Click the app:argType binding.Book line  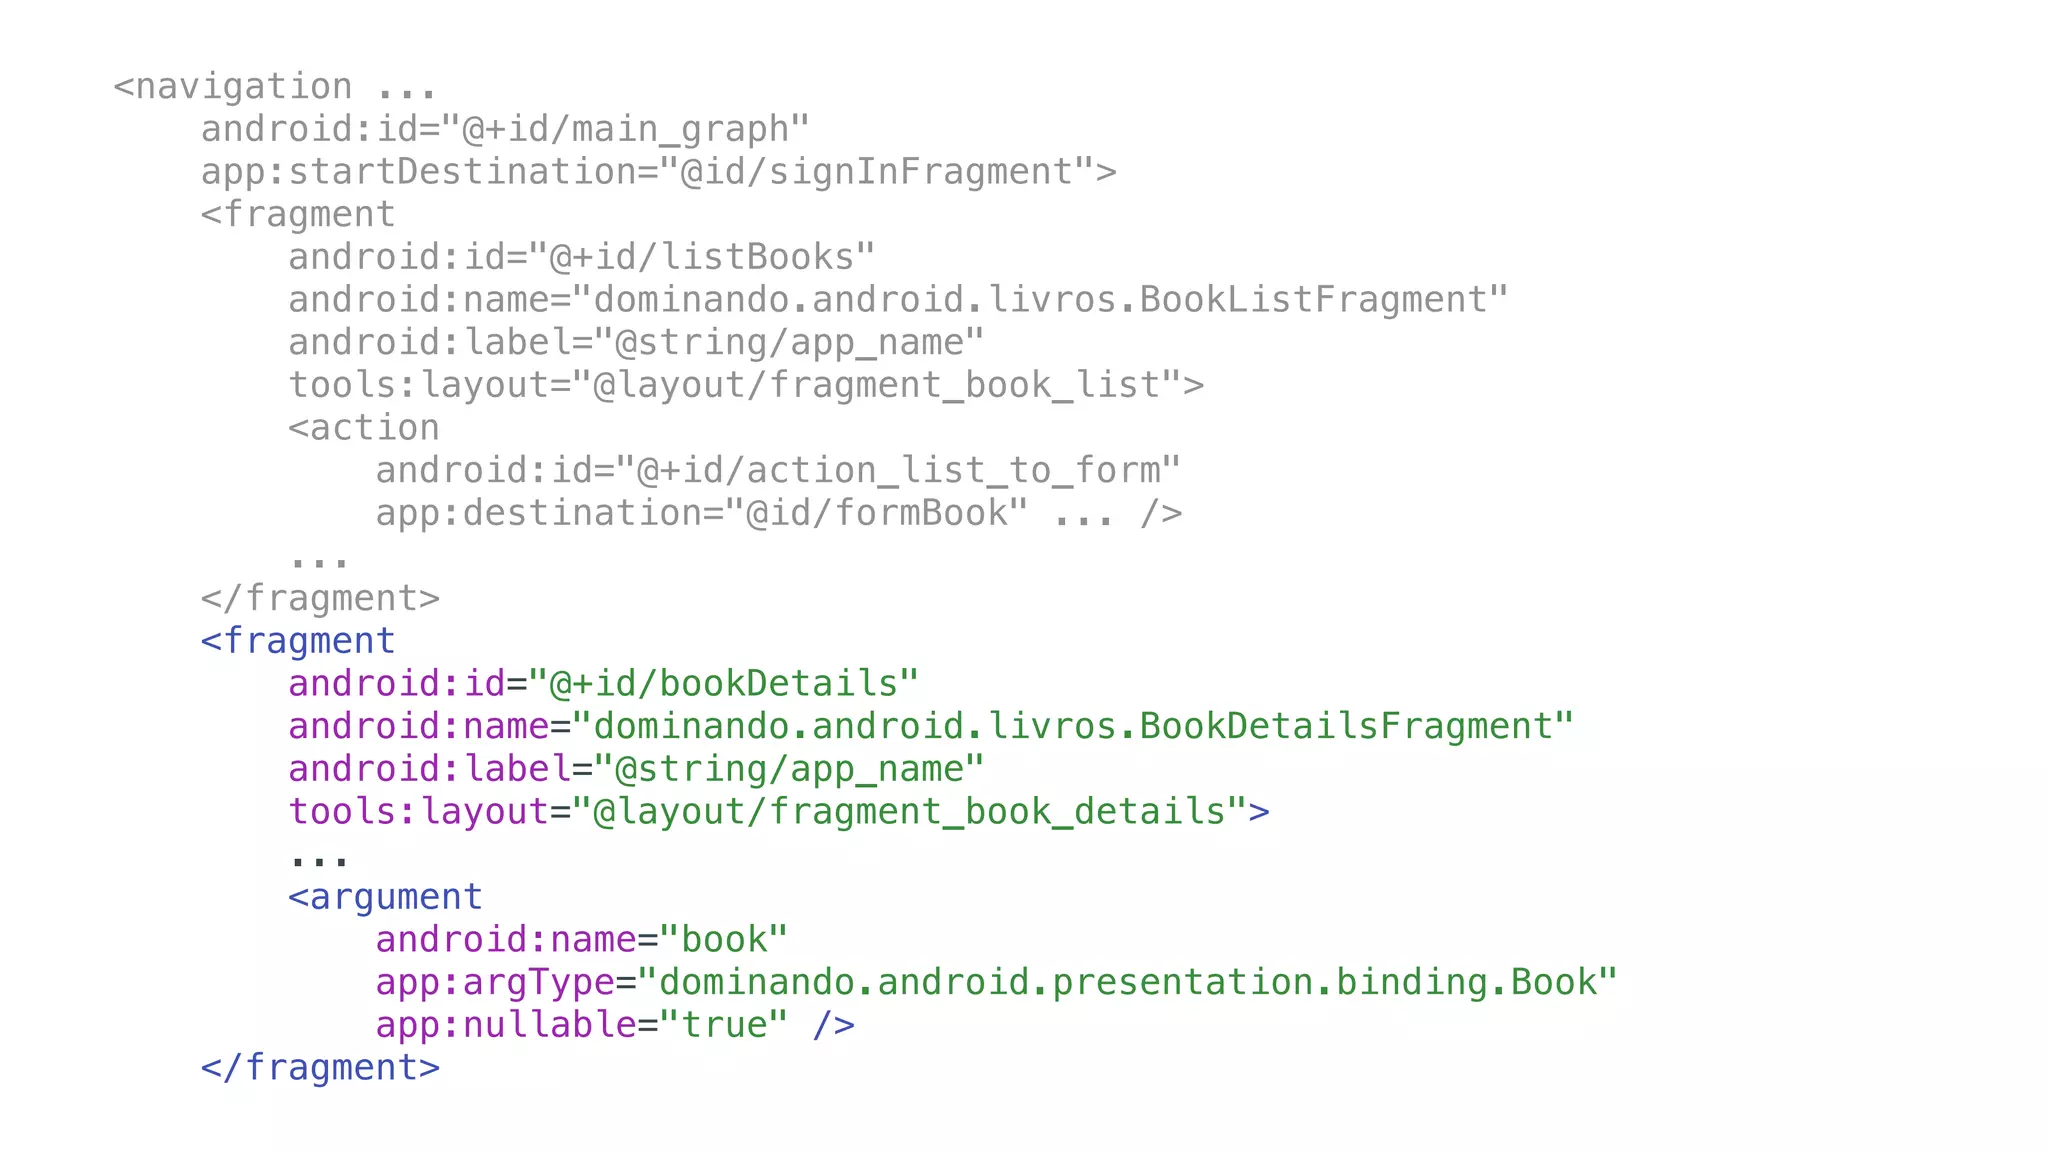point(996,982)
